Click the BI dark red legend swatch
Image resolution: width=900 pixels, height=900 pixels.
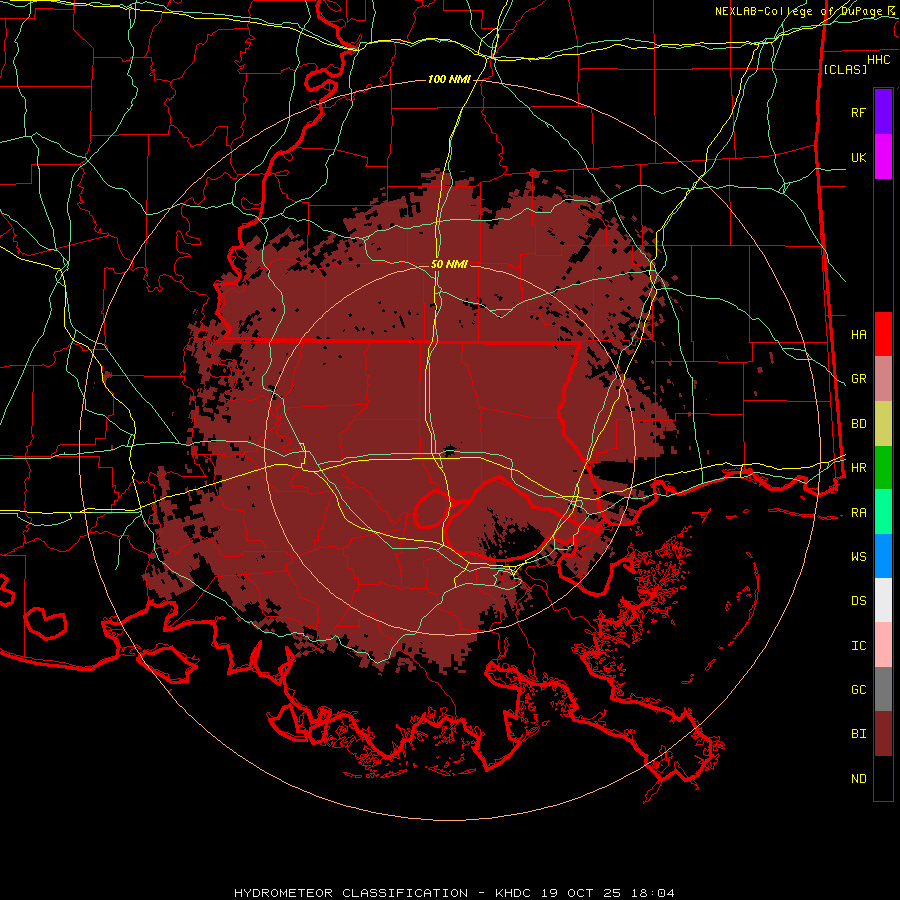pos(883,734)
